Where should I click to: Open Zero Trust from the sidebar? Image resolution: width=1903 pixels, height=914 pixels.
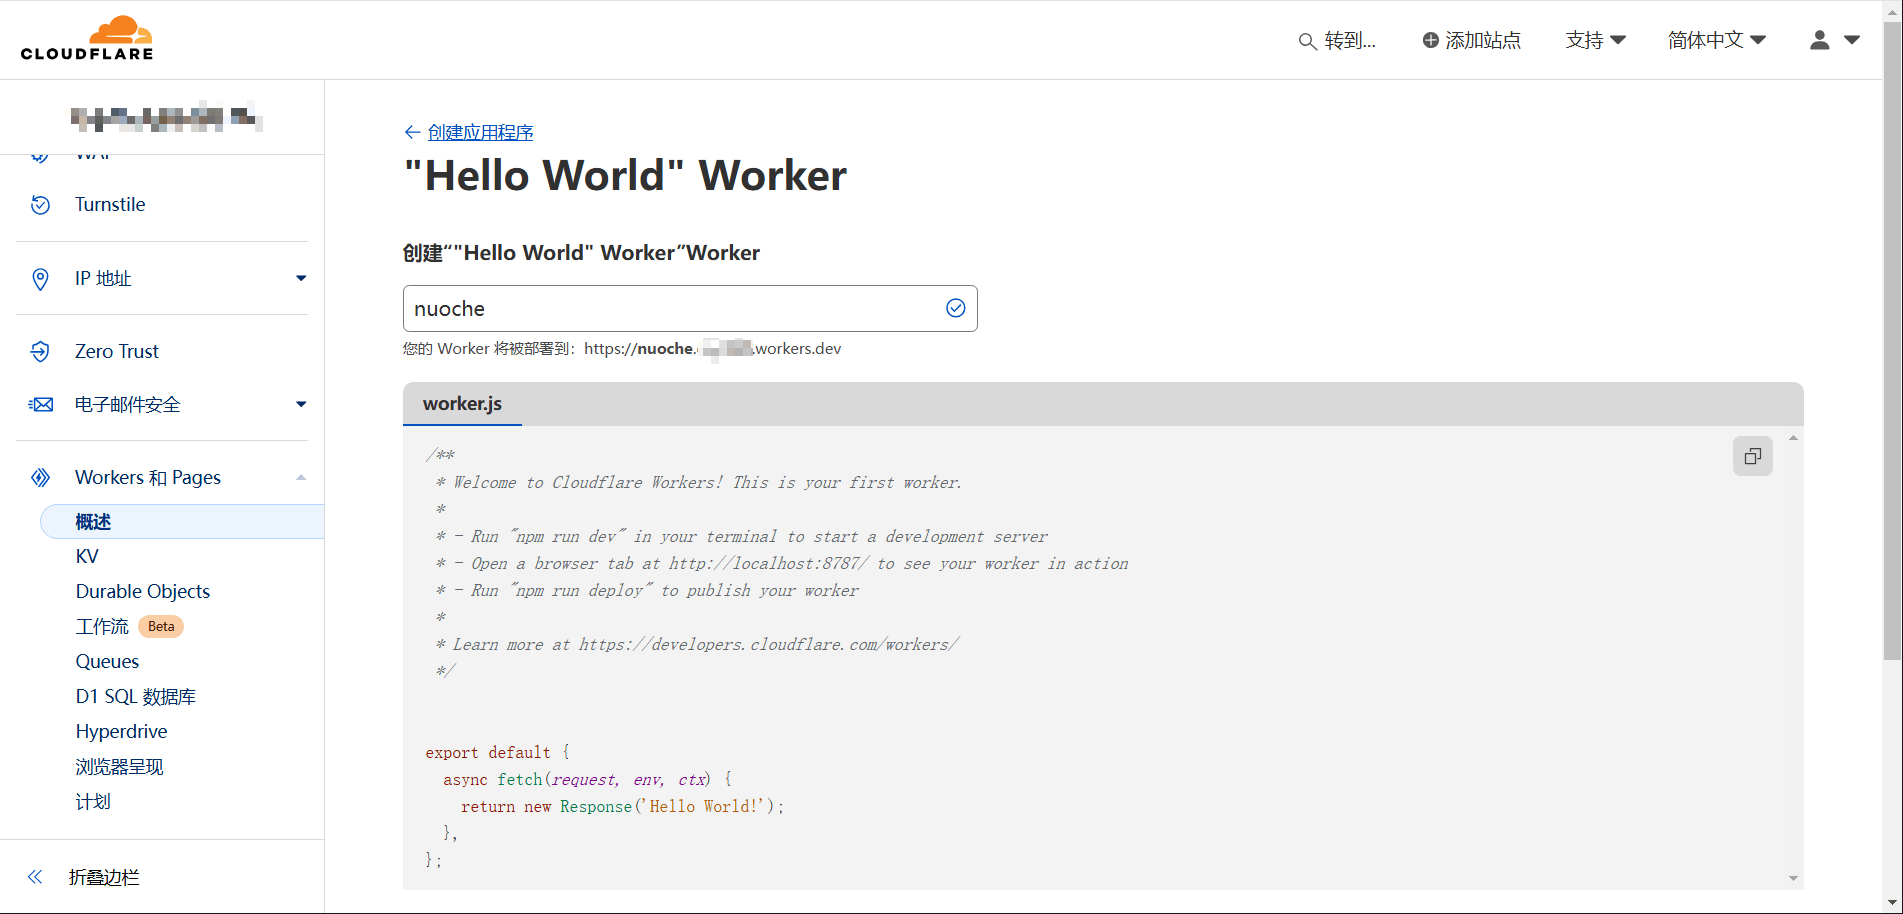[x=117, y=352]
